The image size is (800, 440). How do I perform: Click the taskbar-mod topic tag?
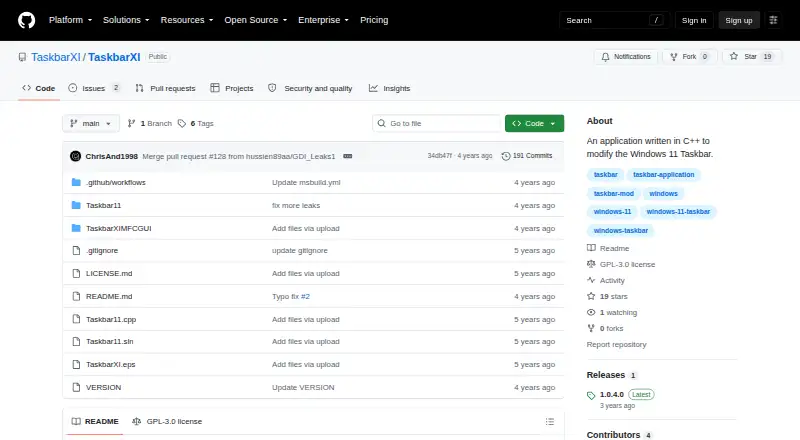pyautogui.click(x=614, y=194)
